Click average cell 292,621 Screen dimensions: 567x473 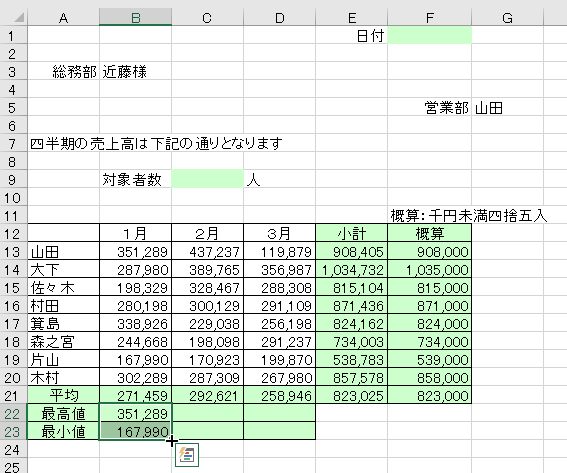208,395
